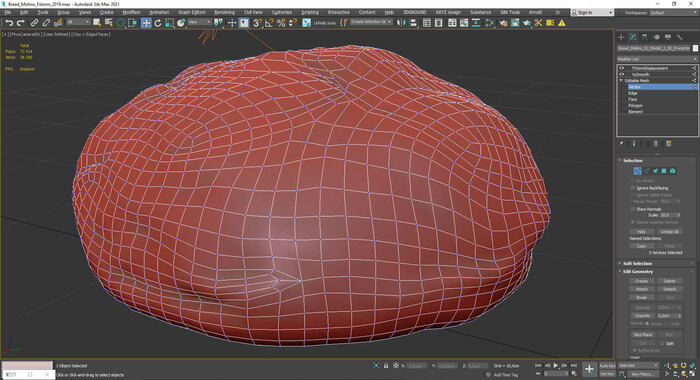Select Local normal radio button

point(667,323)
